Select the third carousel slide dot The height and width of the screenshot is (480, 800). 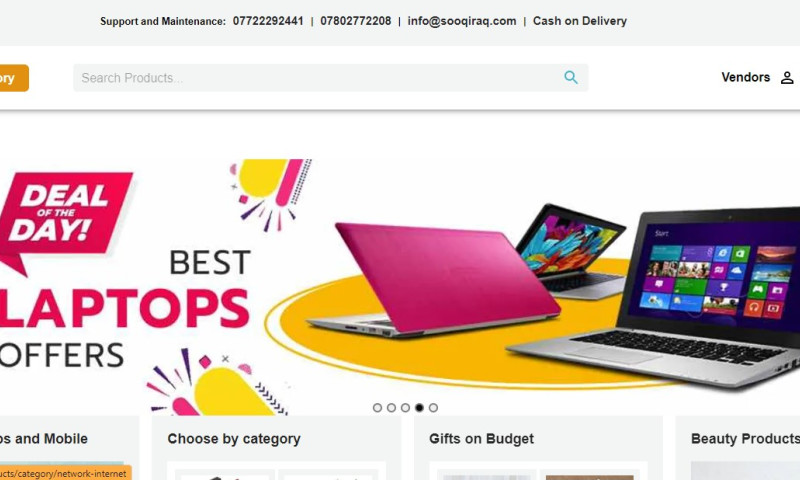pyautogui.click(x=405, y=408)
